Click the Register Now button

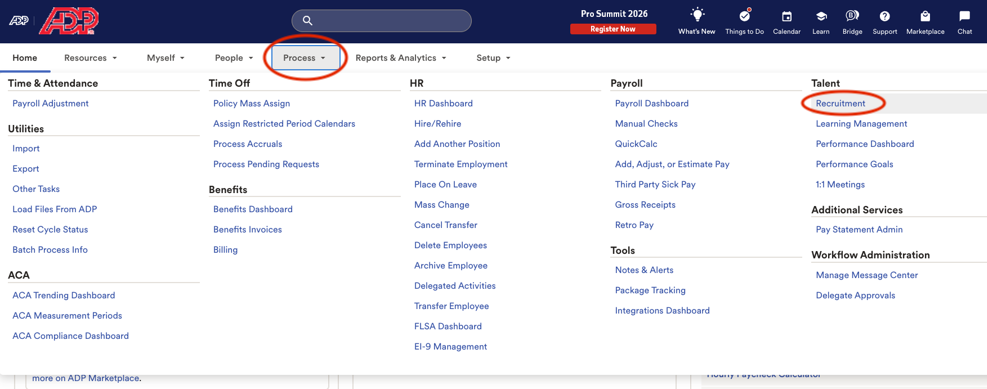pyautogui.click(x=613, y=29)
